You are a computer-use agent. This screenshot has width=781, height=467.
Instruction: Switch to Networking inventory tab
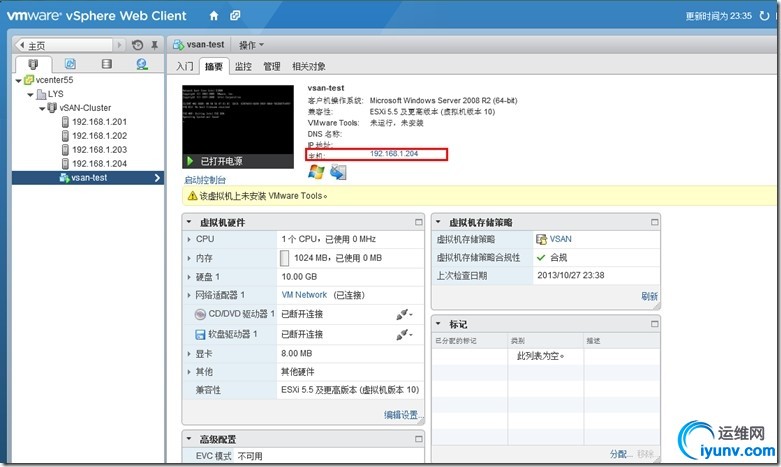coord(142,64)
